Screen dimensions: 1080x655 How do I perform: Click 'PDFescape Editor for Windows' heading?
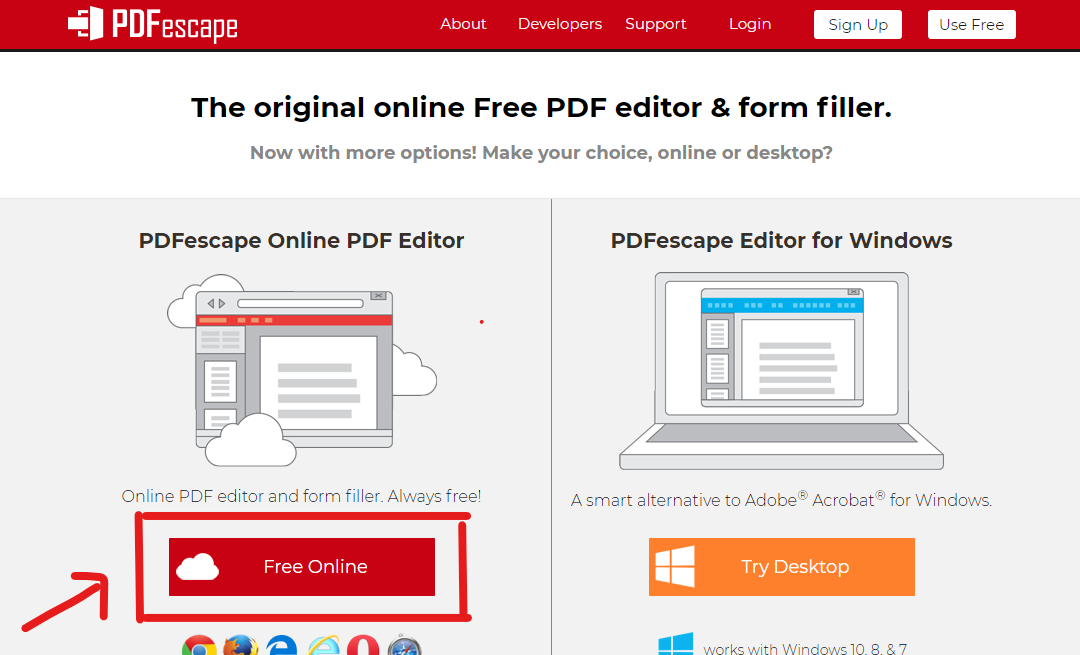pyautogui.click(x=781, y=240)
